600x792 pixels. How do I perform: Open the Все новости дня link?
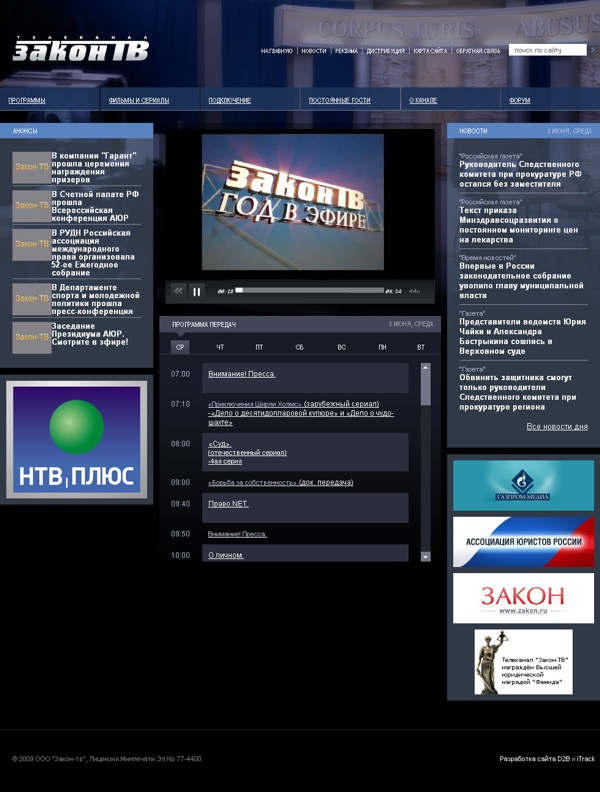[557, 427]
